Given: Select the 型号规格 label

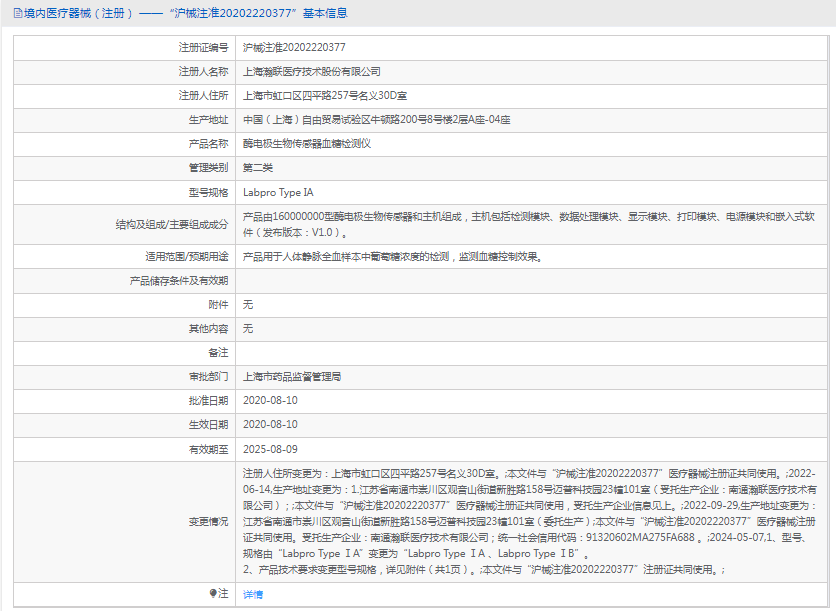Looking at the screenshot, I should point(208,192).
